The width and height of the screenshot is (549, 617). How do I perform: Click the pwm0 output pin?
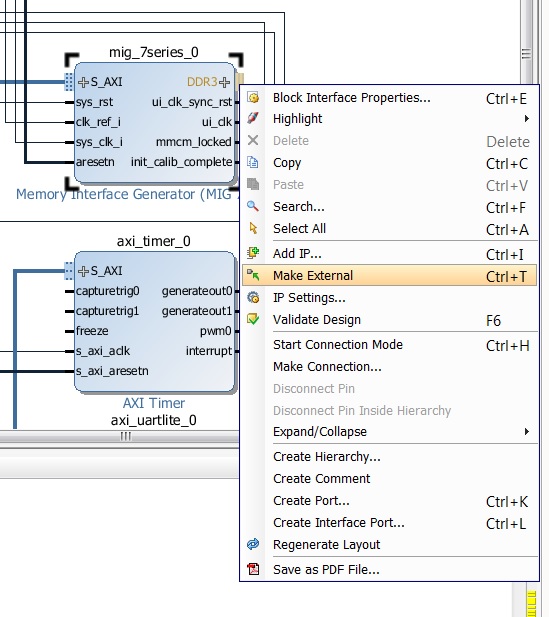click(x=216, y=331)
